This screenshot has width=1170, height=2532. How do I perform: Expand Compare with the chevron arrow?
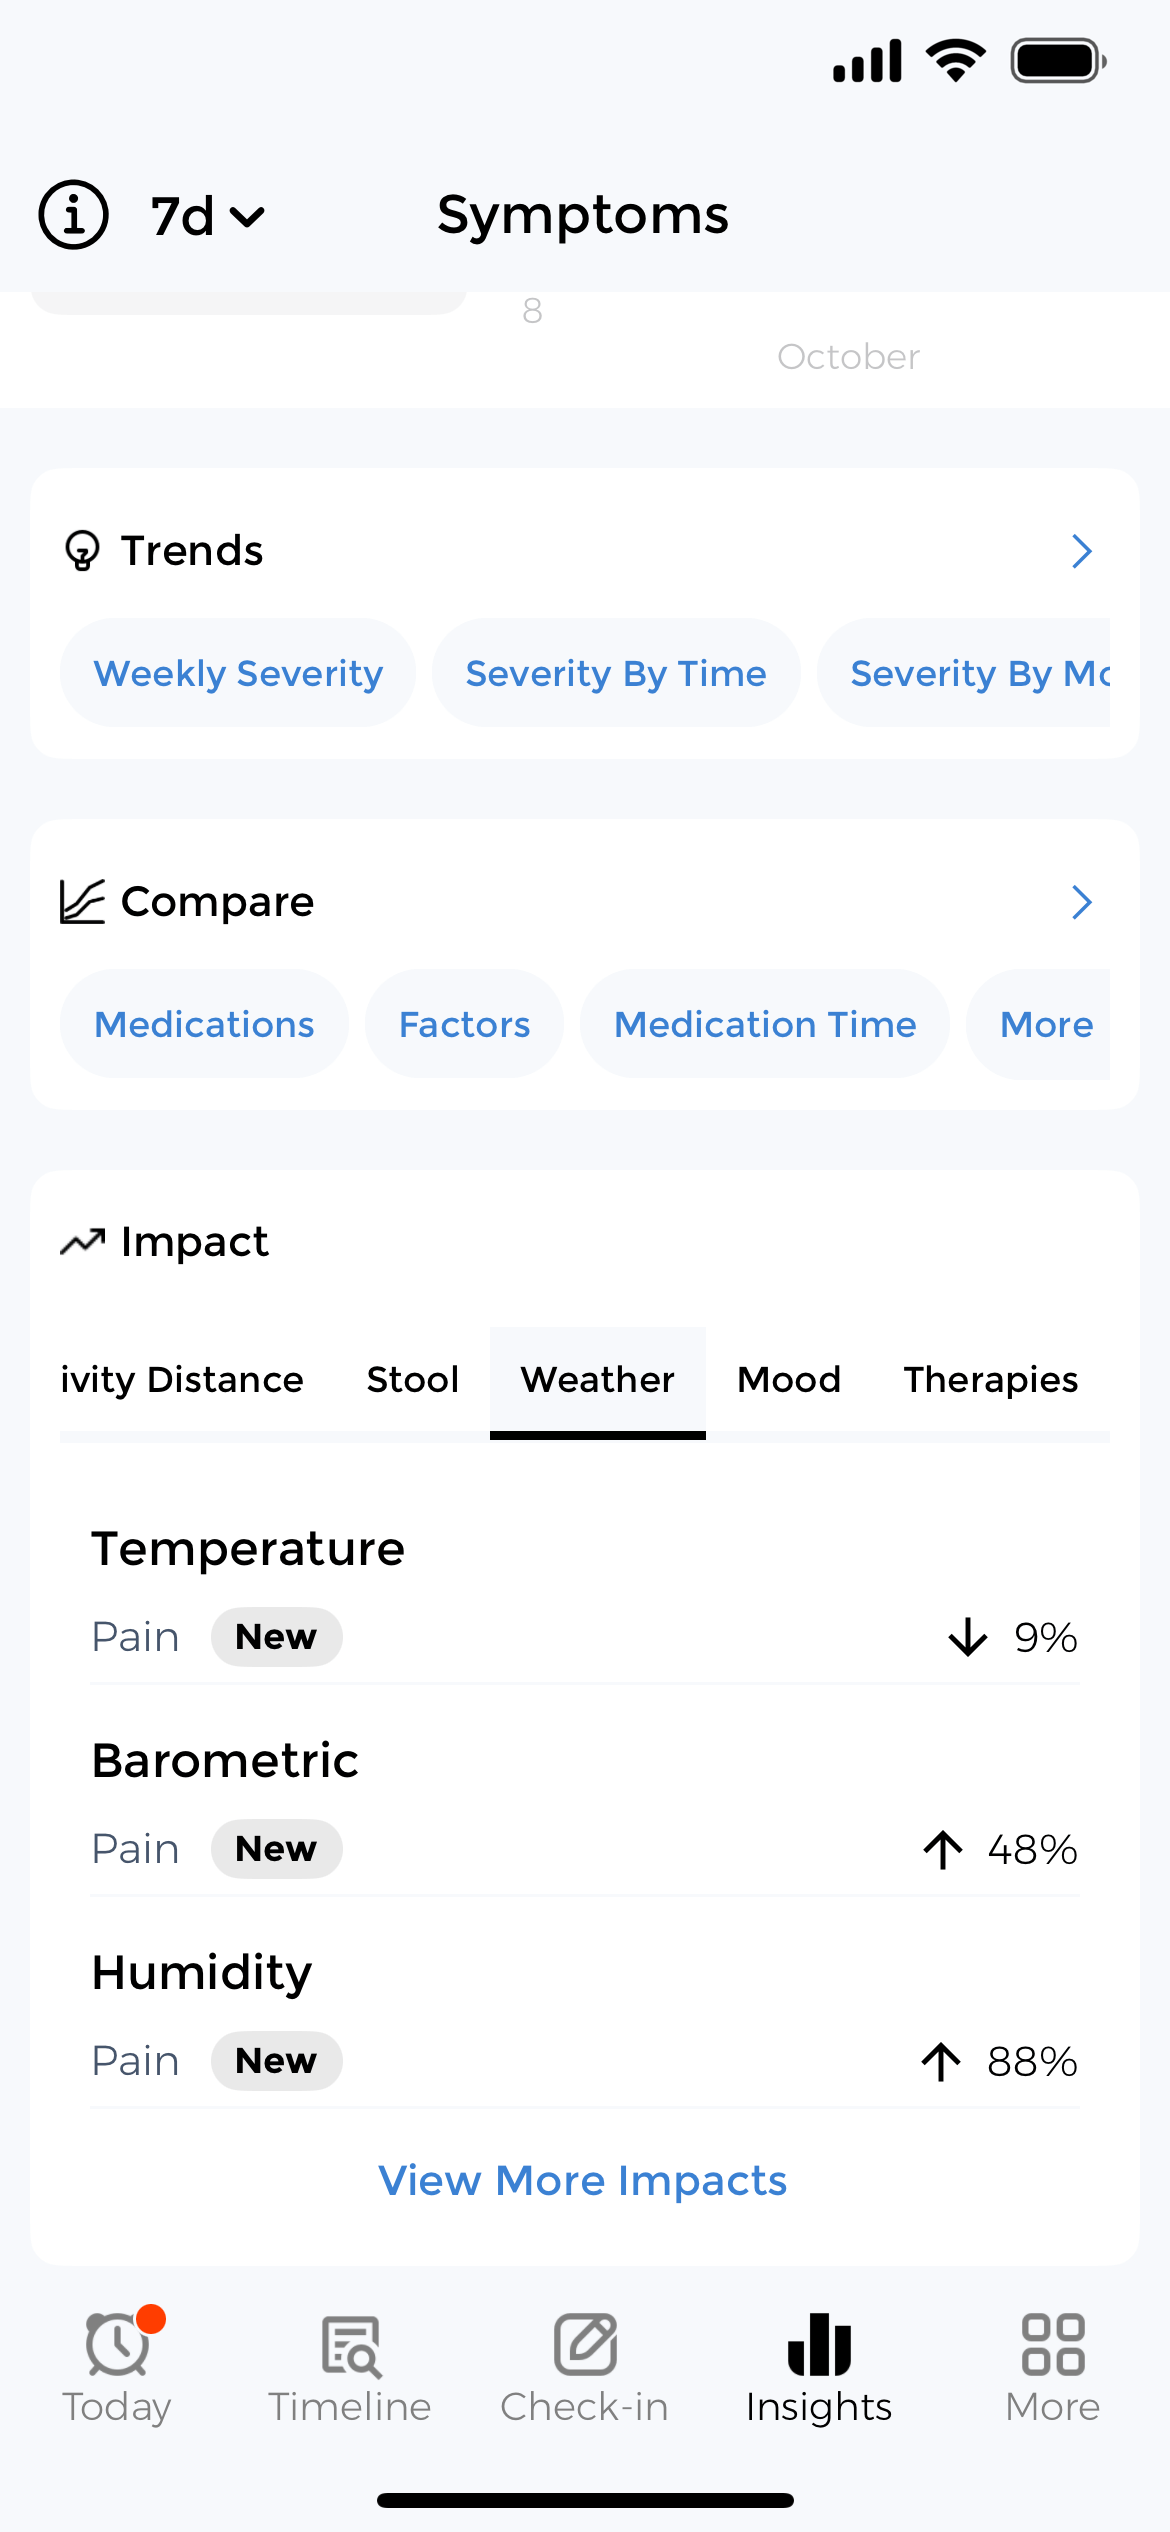click(1081, 902)
